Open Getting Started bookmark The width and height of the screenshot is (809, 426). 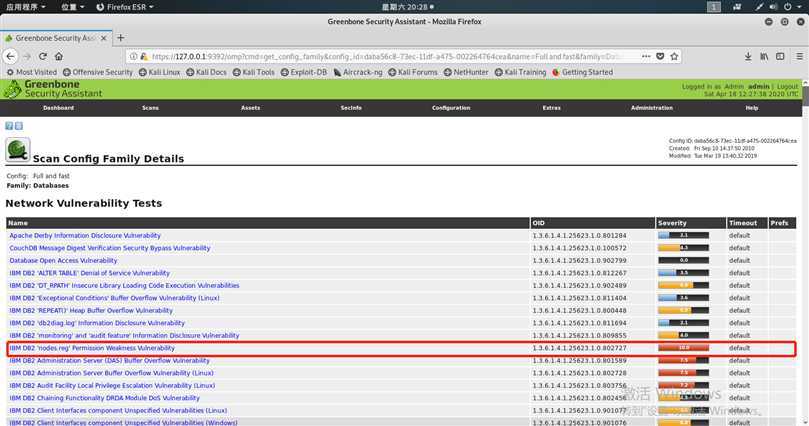point(583,72)
